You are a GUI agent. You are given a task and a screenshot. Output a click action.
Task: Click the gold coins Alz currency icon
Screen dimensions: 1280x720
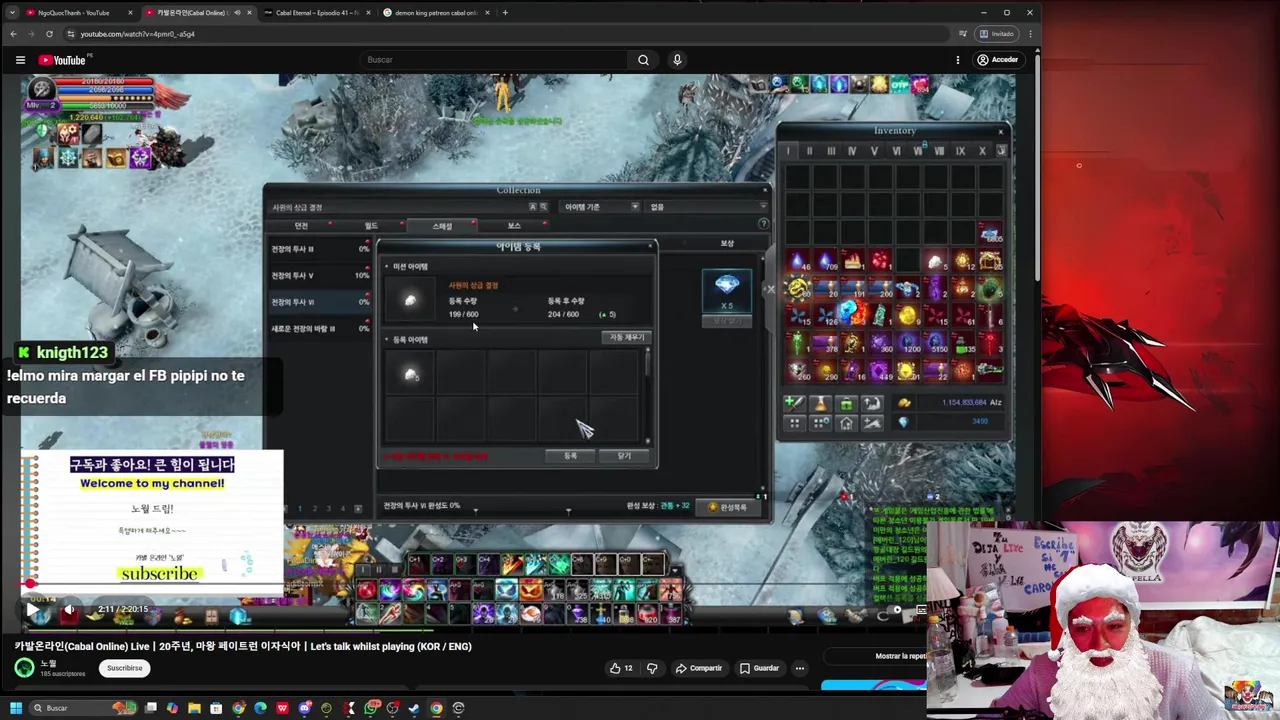[904, 402]
